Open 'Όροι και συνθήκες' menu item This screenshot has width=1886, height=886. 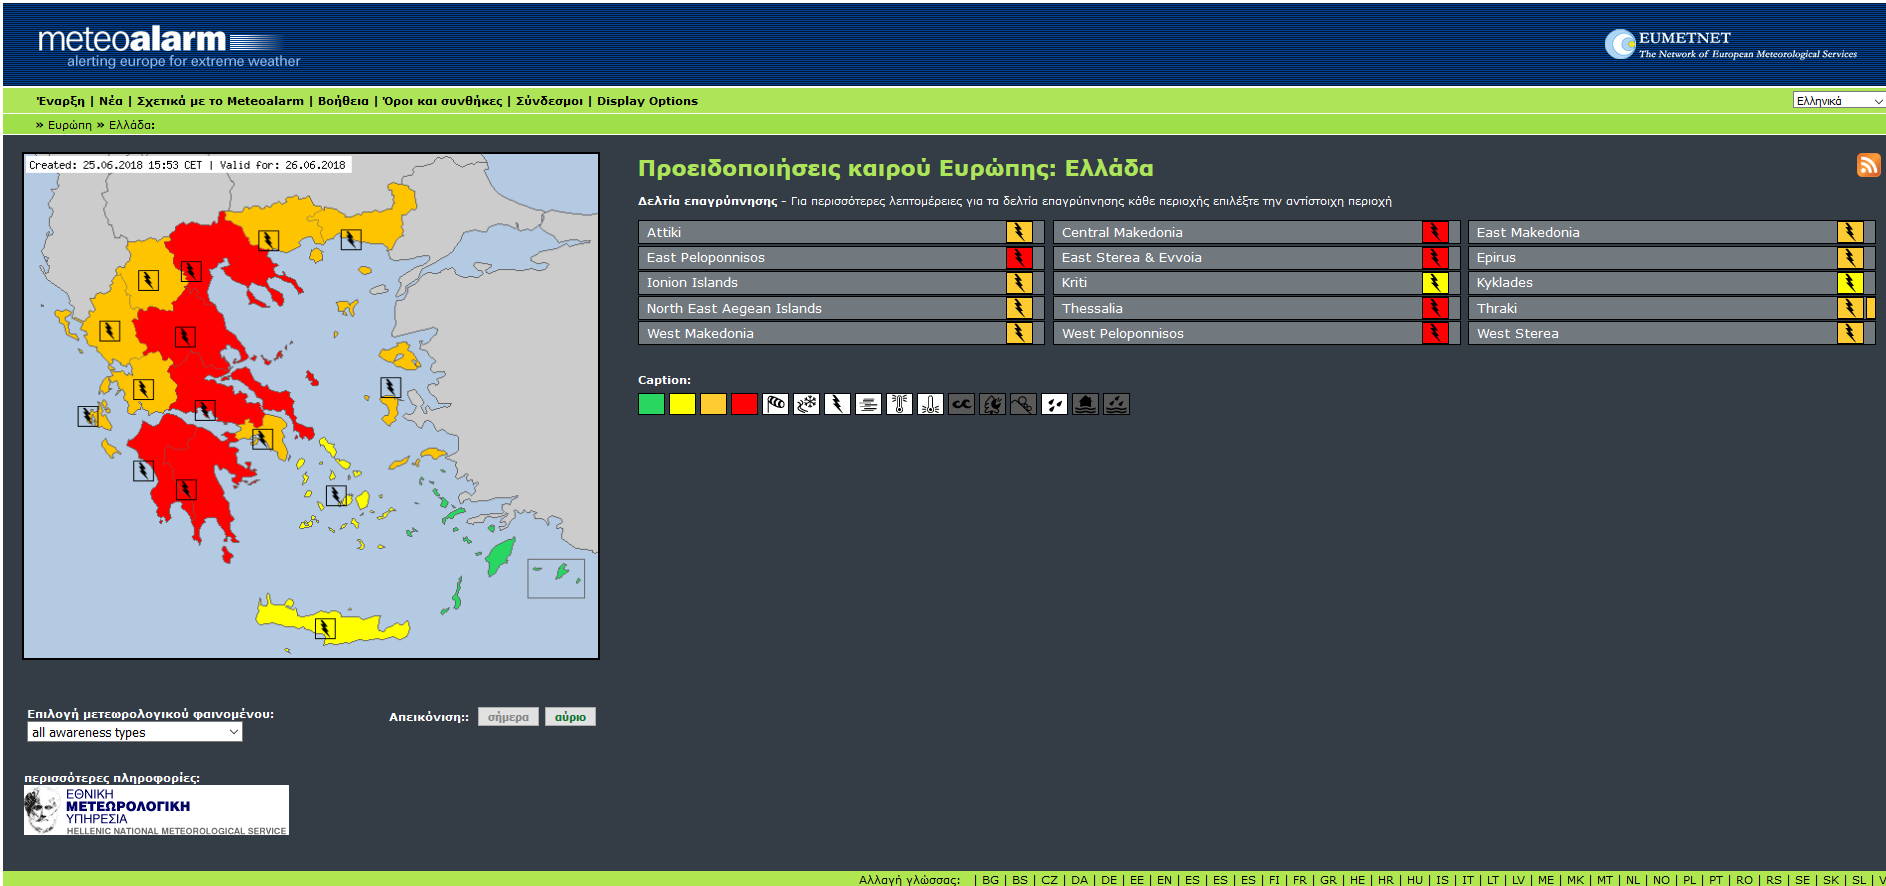pyautogui.click(x=443, y=101)
